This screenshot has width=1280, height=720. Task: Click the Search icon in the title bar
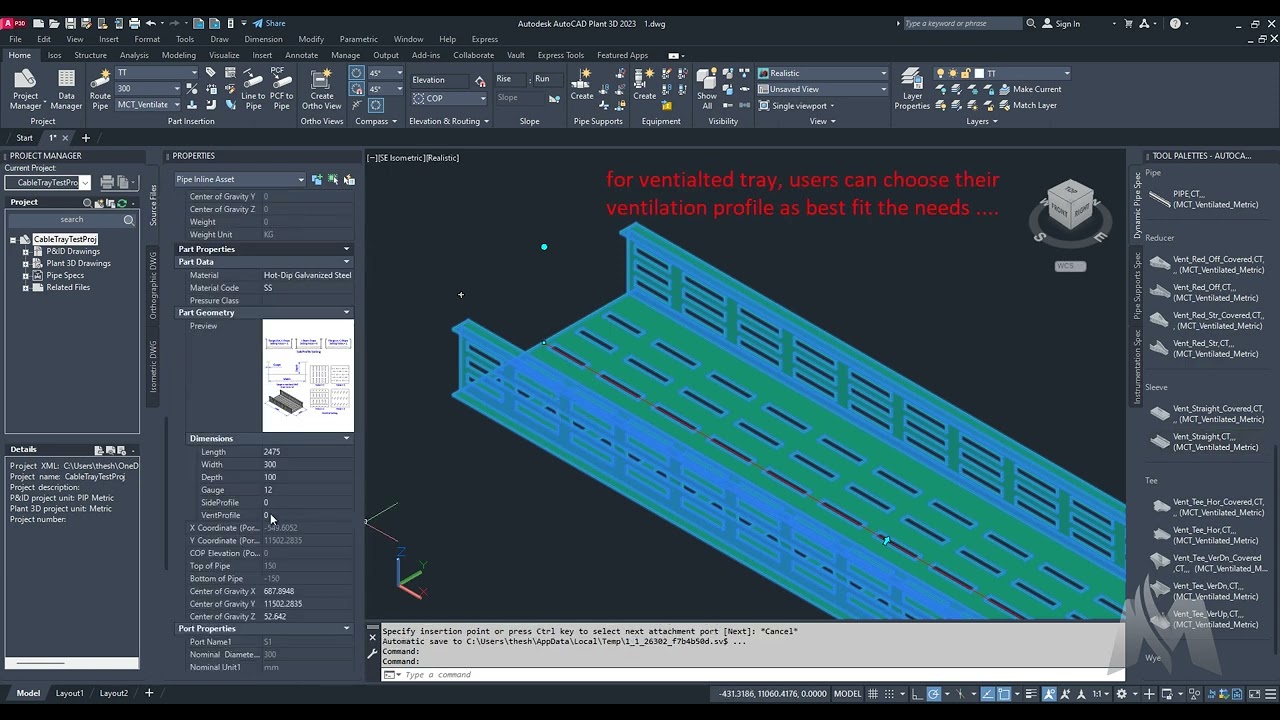pyautogui.click(x=1031, y=23)
